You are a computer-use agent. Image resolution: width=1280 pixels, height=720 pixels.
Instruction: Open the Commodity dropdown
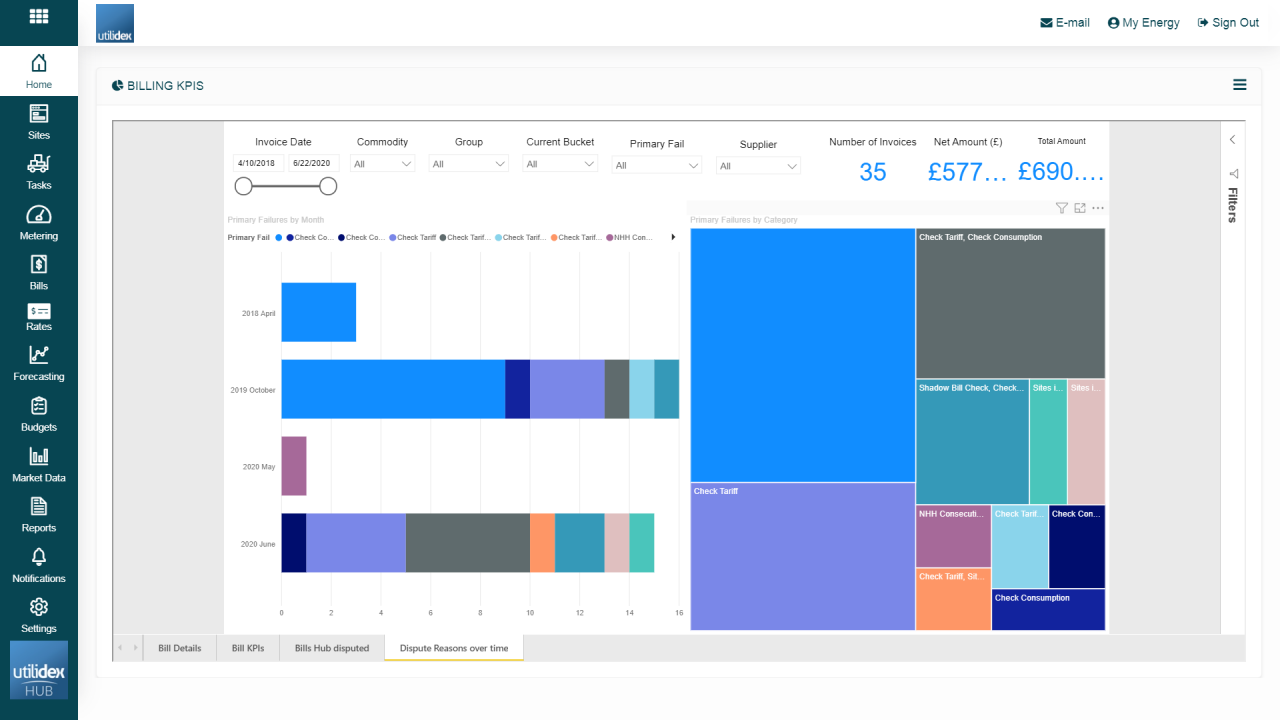[381, 163]
